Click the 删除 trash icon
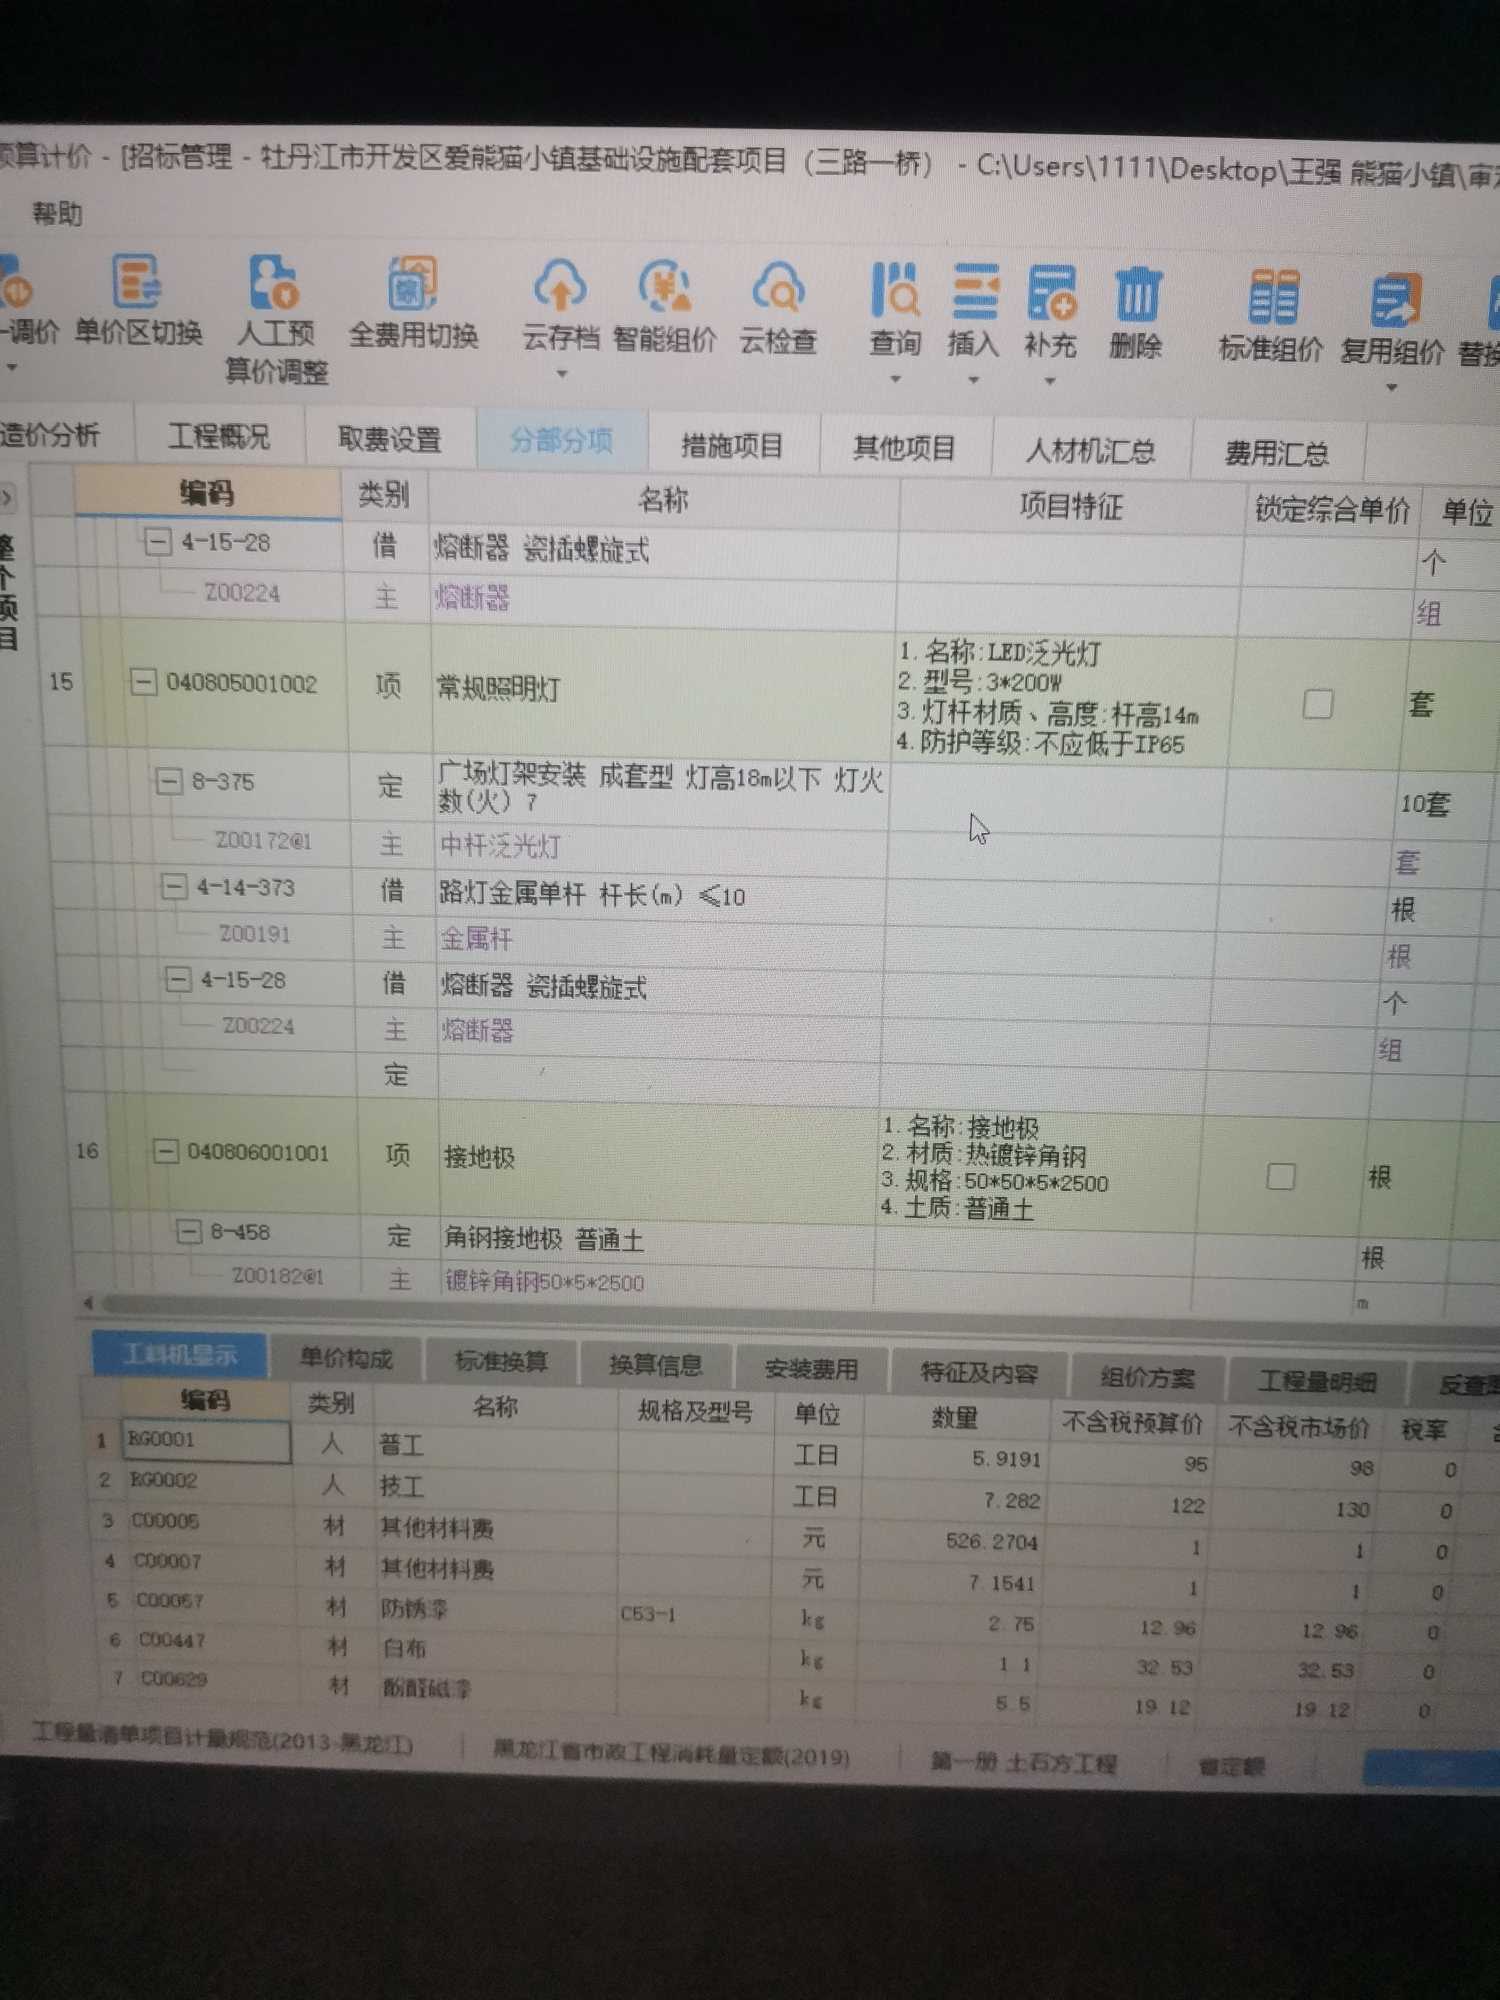 click(1137, 296)
